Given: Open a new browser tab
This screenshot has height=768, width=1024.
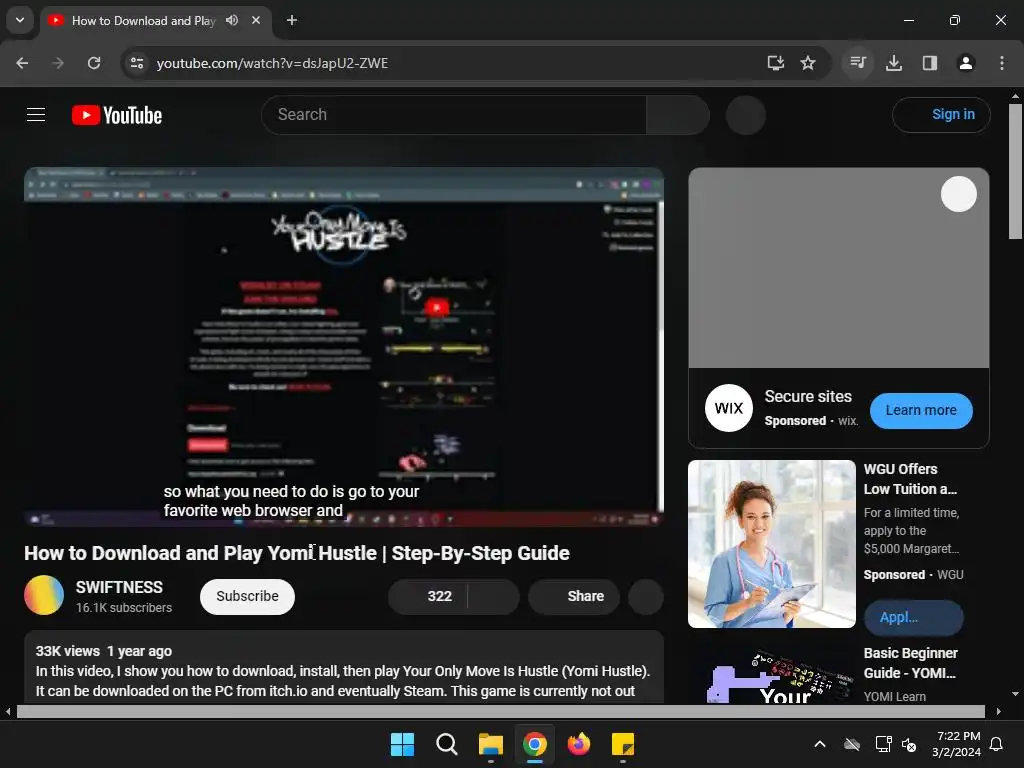Looking at the screenshot, I should pos(292,20).
